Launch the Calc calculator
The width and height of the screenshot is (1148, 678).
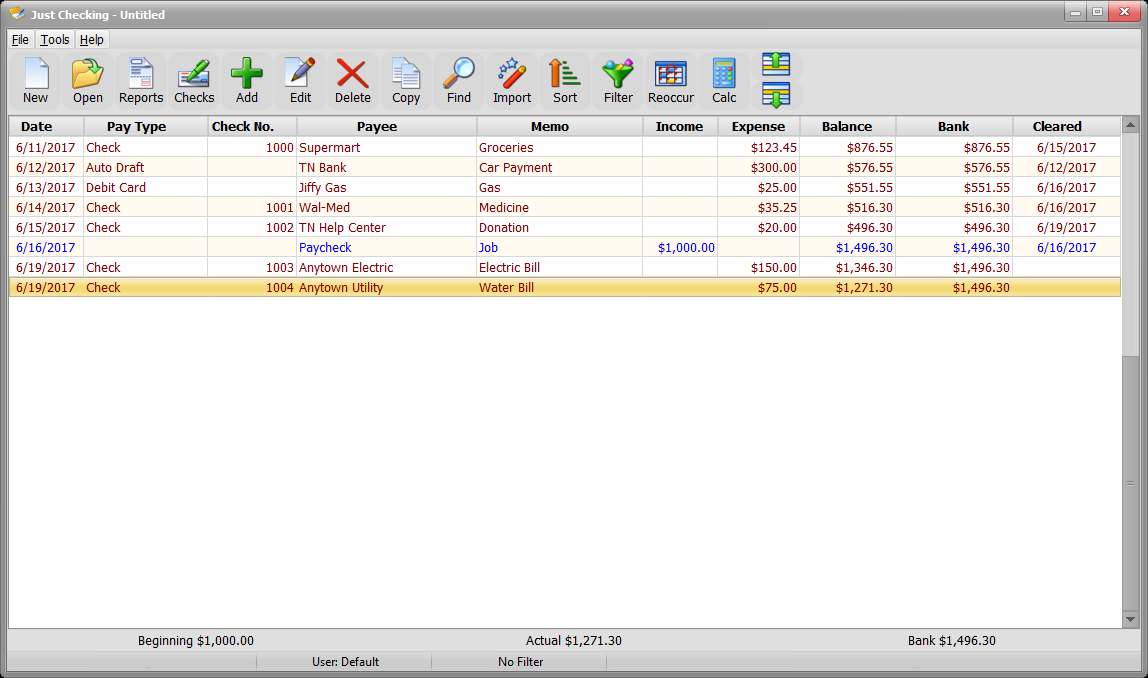(x=724, y=80)
